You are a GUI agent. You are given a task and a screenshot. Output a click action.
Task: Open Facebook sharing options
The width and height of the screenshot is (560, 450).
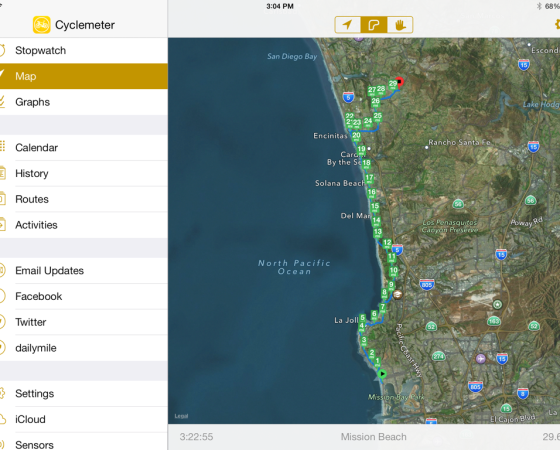click(x=84, y=296)
